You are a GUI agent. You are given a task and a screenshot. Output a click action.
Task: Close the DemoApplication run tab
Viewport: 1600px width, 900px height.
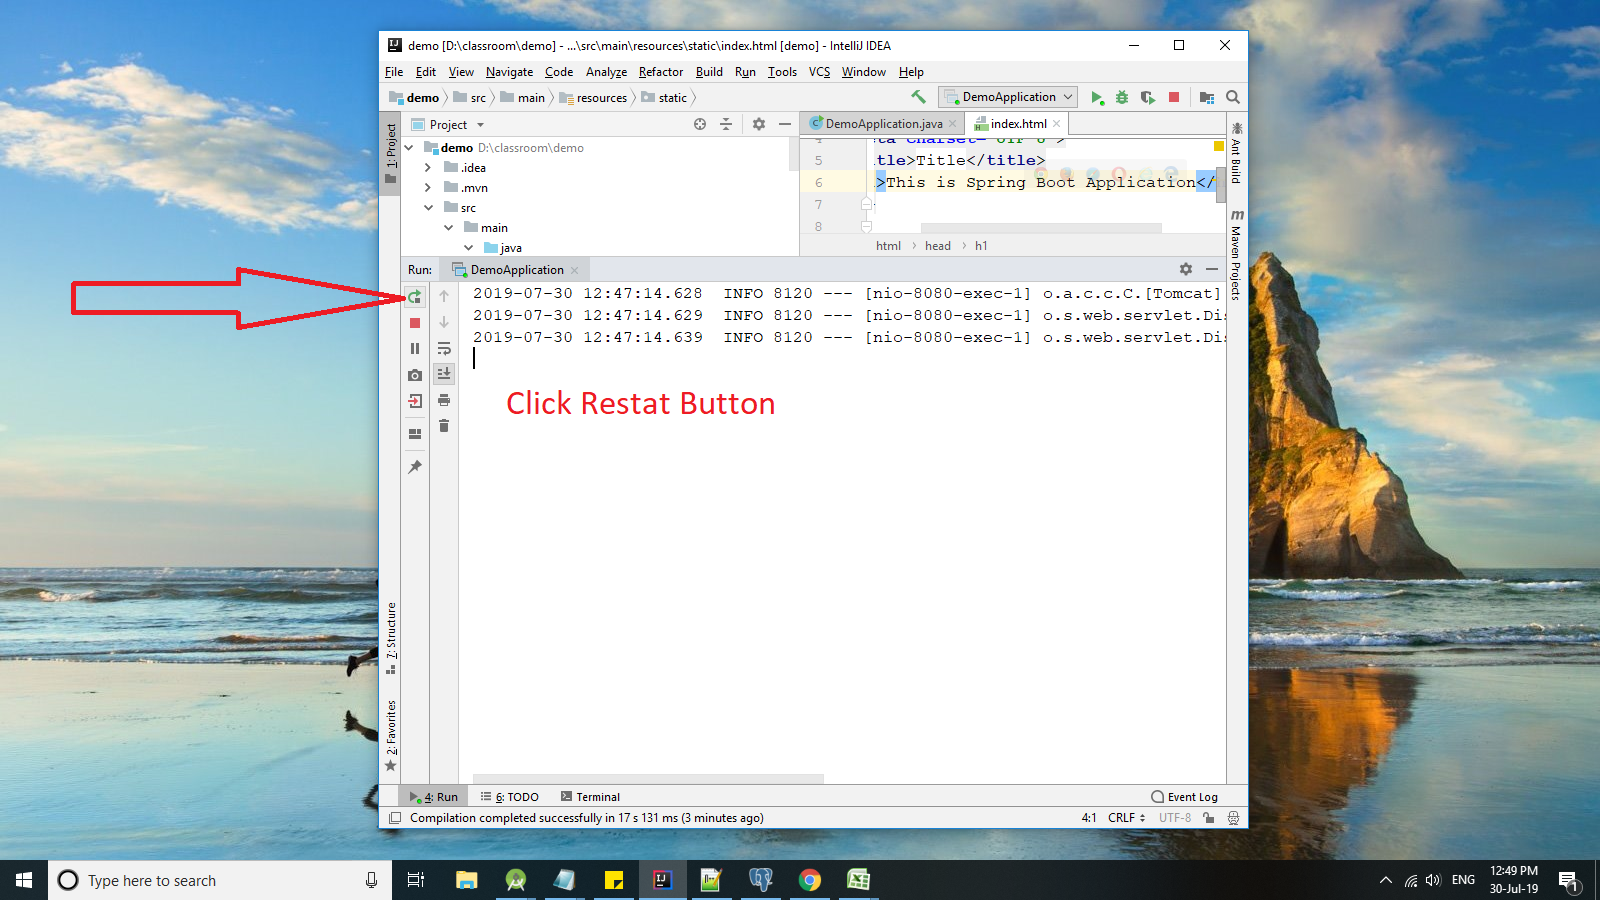click(574, 270)
